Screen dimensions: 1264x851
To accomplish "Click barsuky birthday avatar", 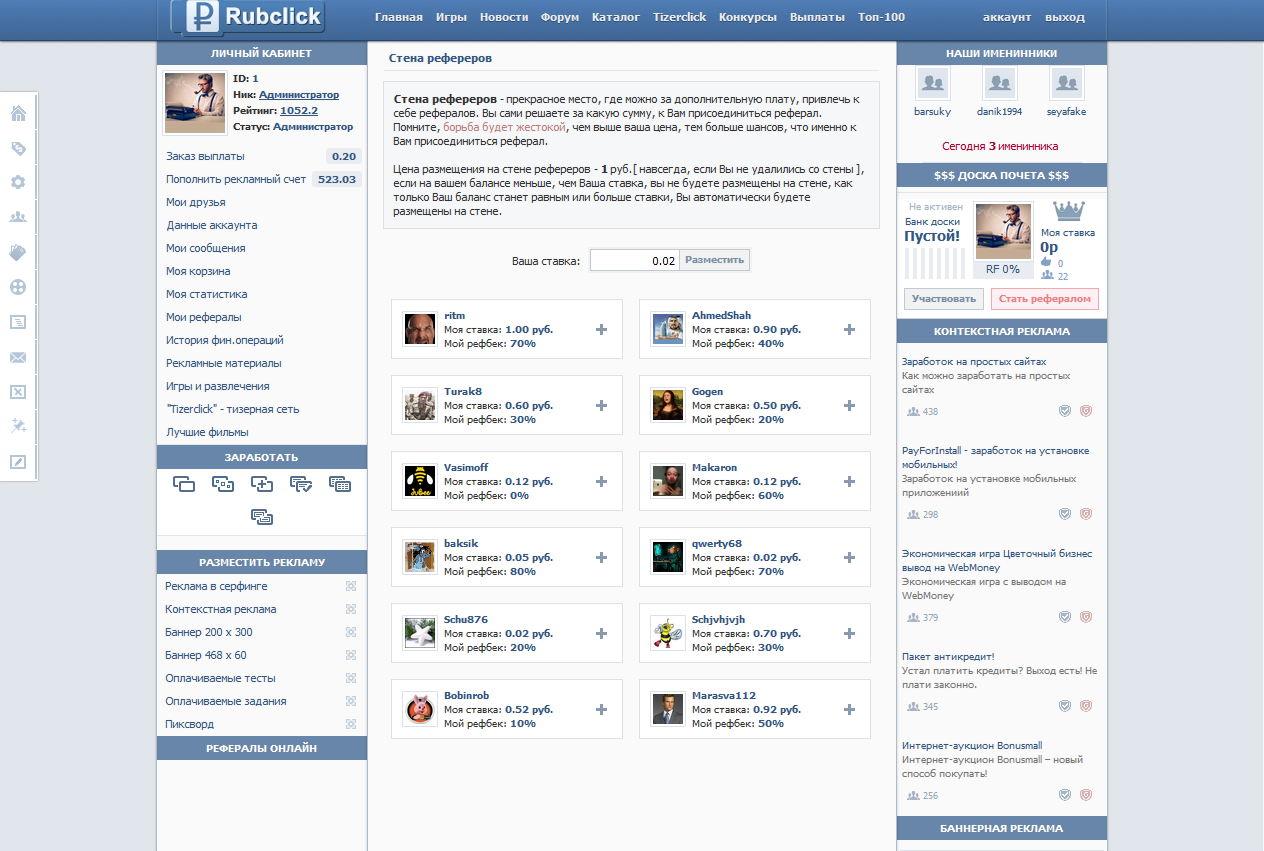I will [933, 83].
